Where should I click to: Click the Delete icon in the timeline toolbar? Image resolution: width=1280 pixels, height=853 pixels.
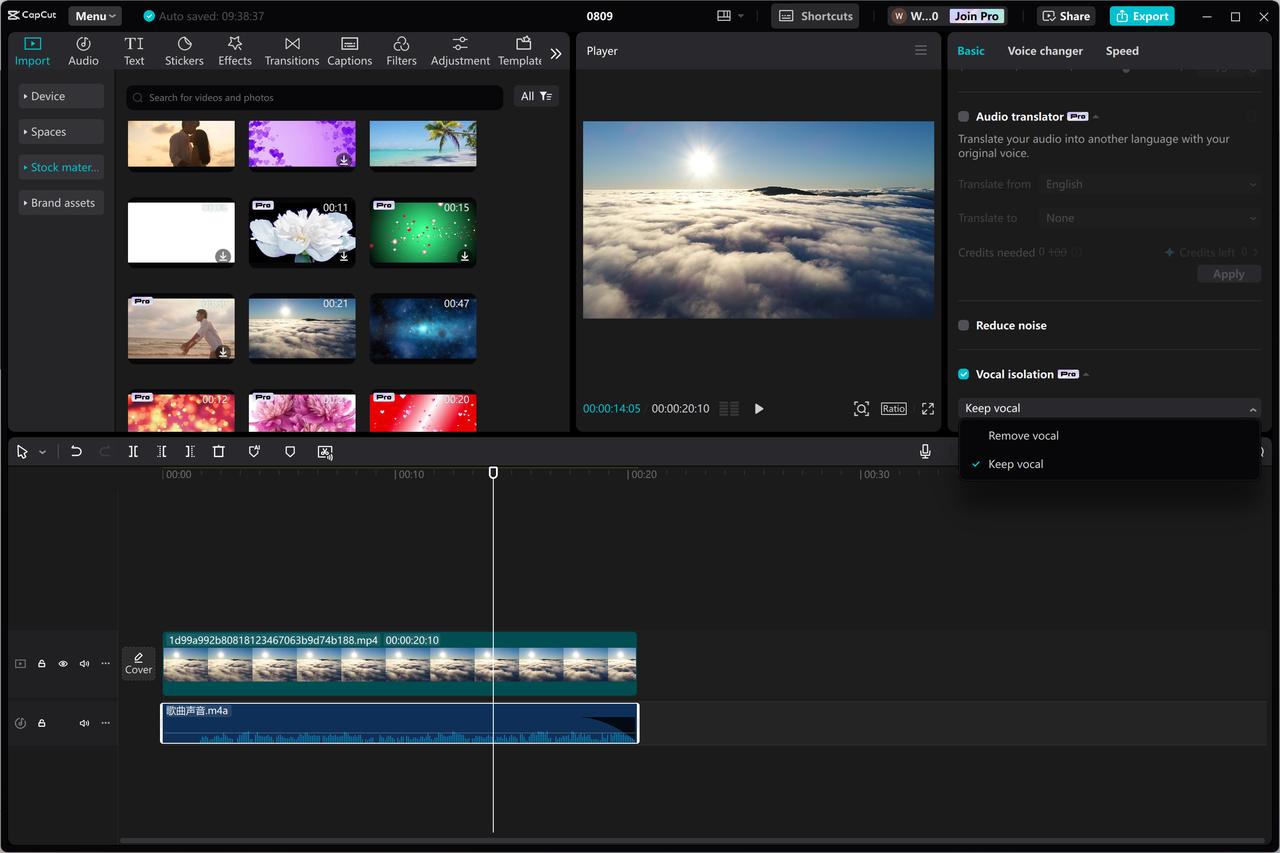coord(219,451)
